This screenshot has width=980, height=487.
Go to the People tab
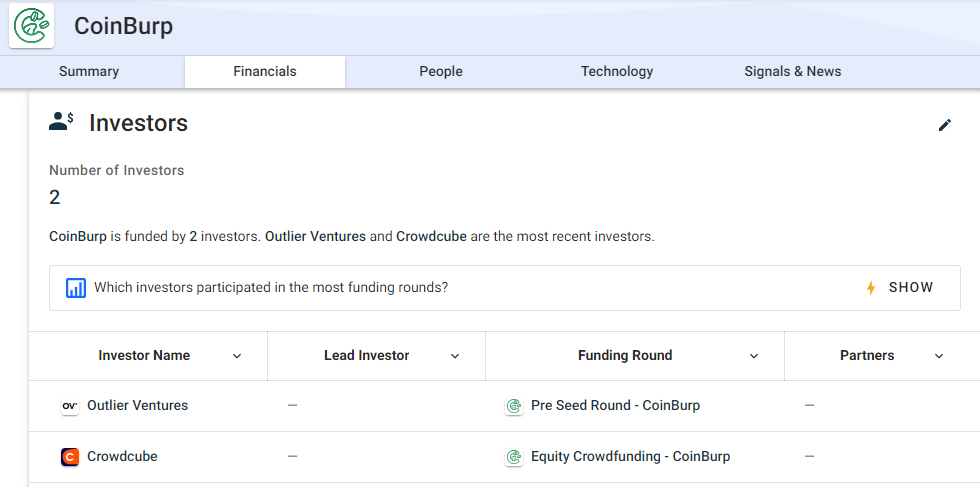click(441, 72)
